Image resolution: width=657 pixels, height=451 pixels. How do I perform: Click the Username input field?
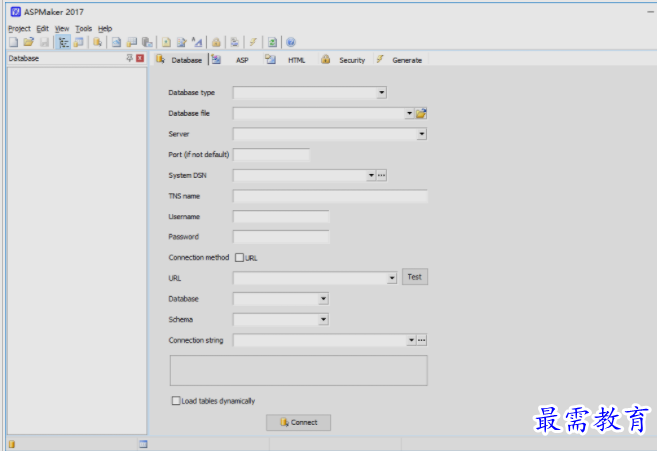click(281, 217)
